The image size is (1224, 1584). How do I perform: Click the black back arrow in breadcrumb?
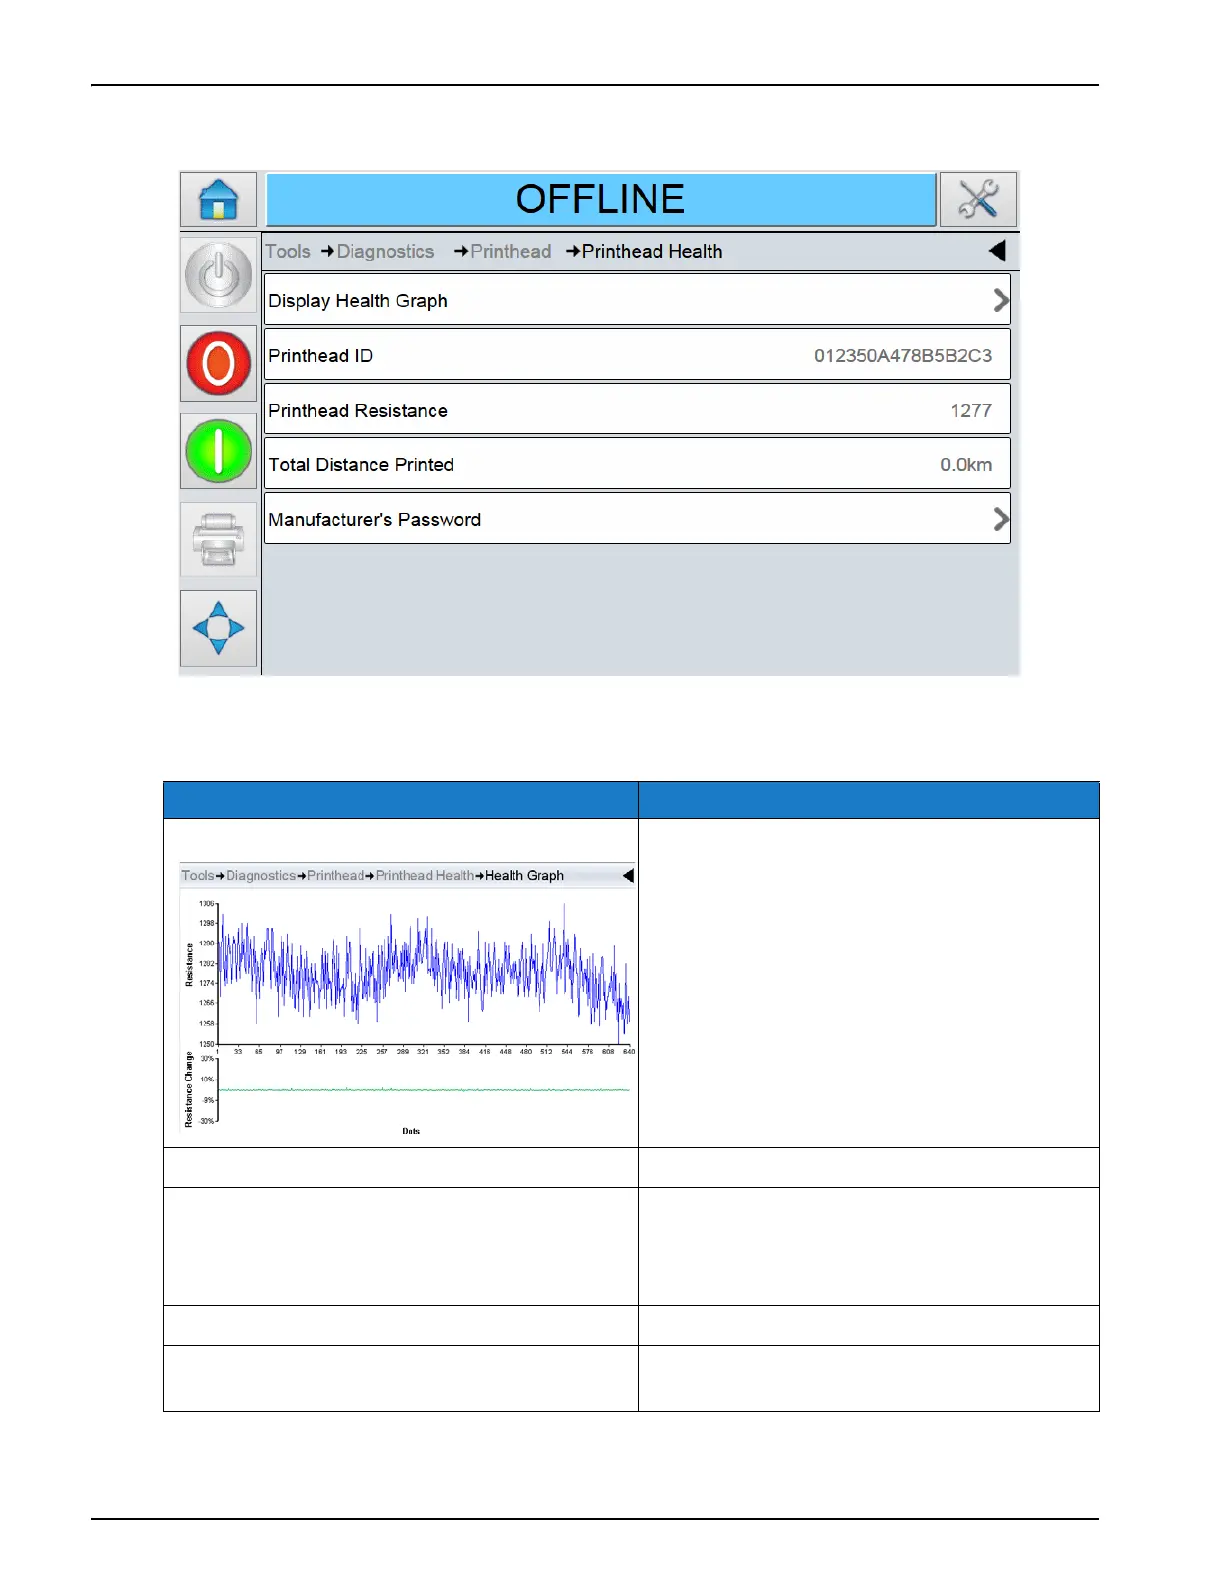(997, 251)
